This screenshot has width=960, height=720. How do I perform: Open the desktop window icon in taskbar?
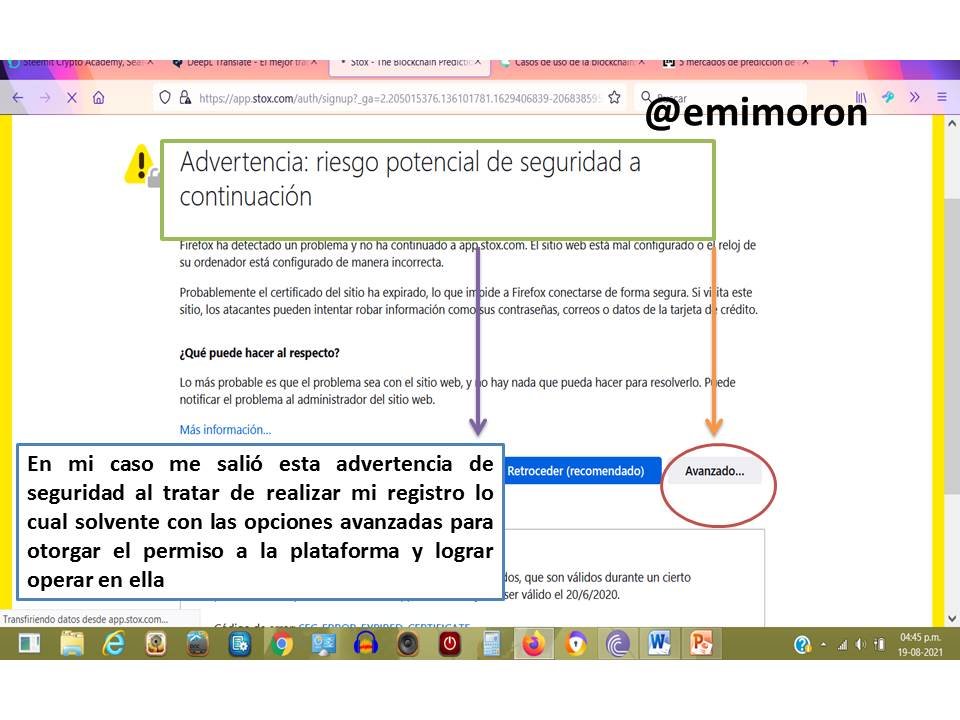[29, 644]
